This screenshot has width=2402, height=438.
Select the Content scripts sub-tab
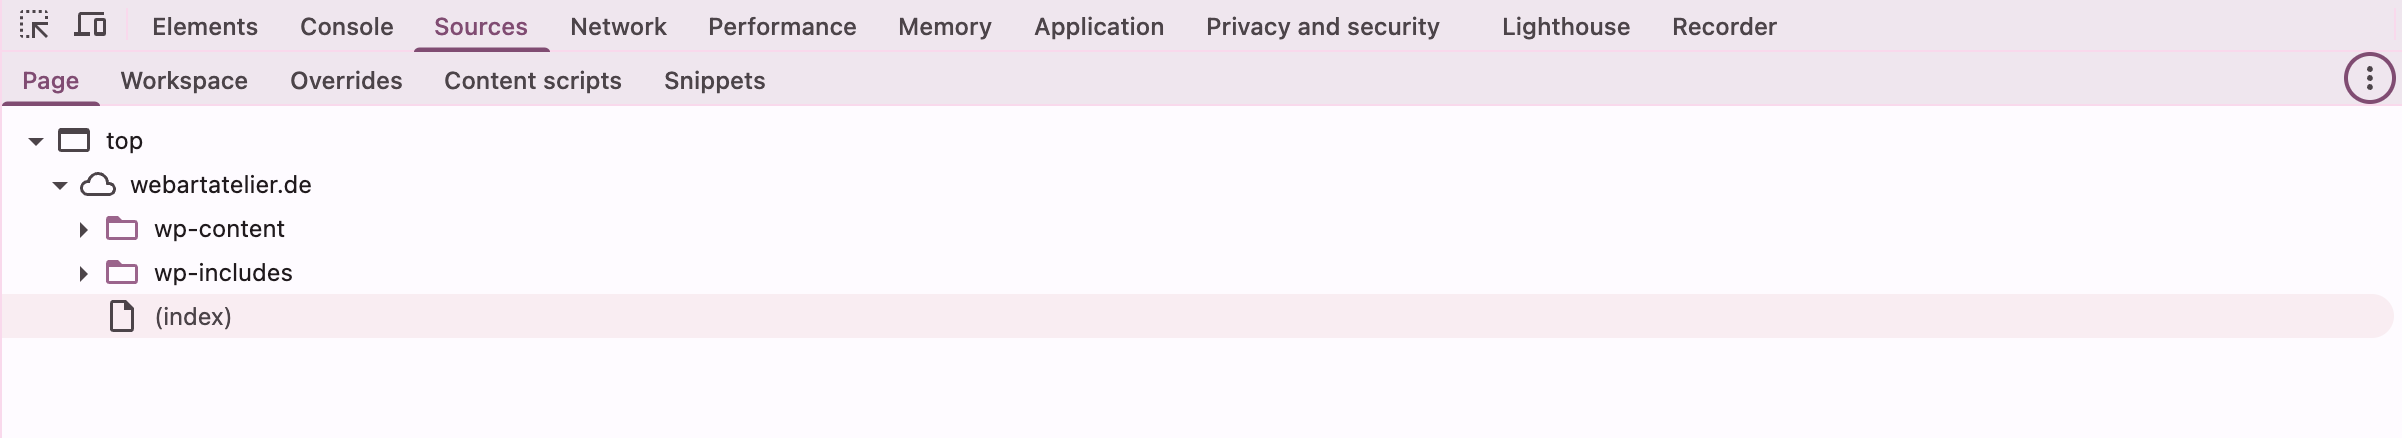pos(533,81)
